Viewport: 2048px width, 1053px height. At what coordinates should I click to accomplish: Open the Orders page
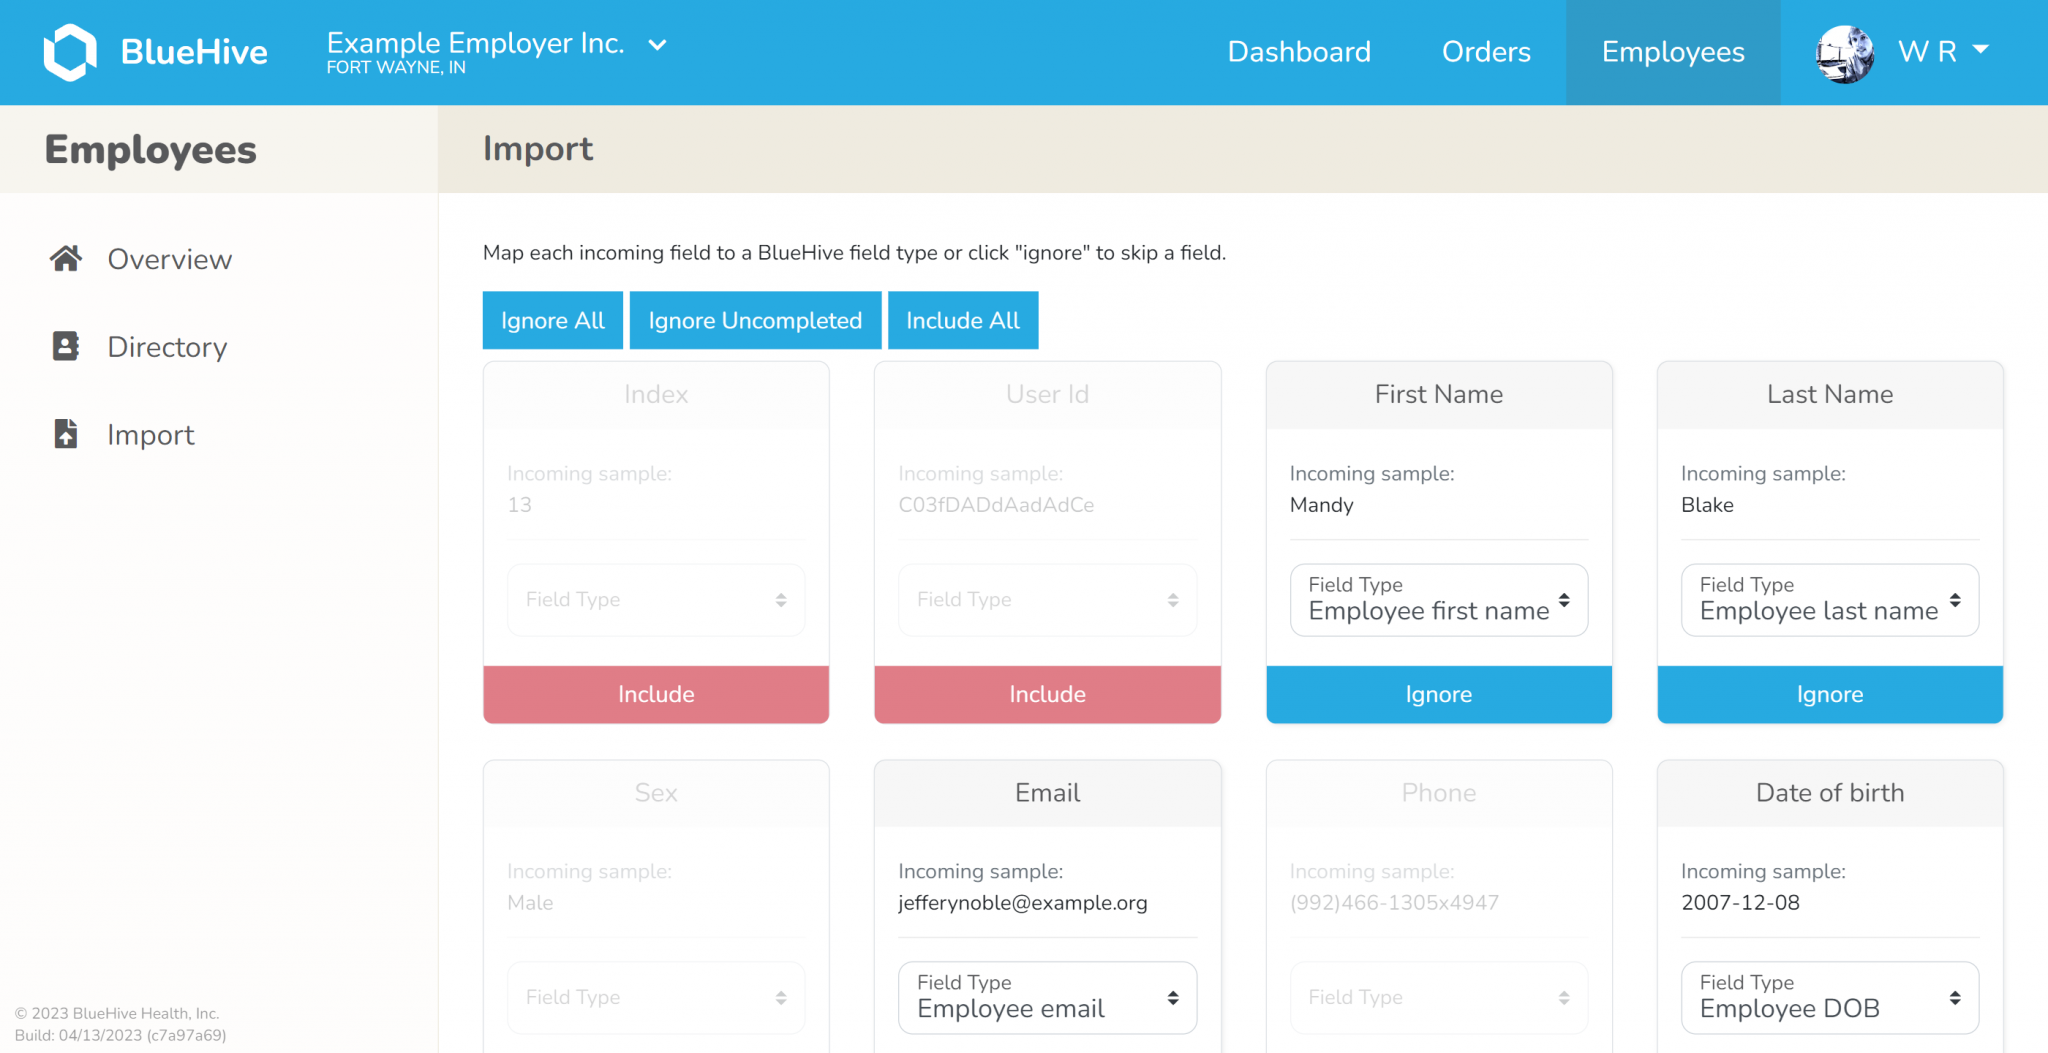[x=1486, y=52]
